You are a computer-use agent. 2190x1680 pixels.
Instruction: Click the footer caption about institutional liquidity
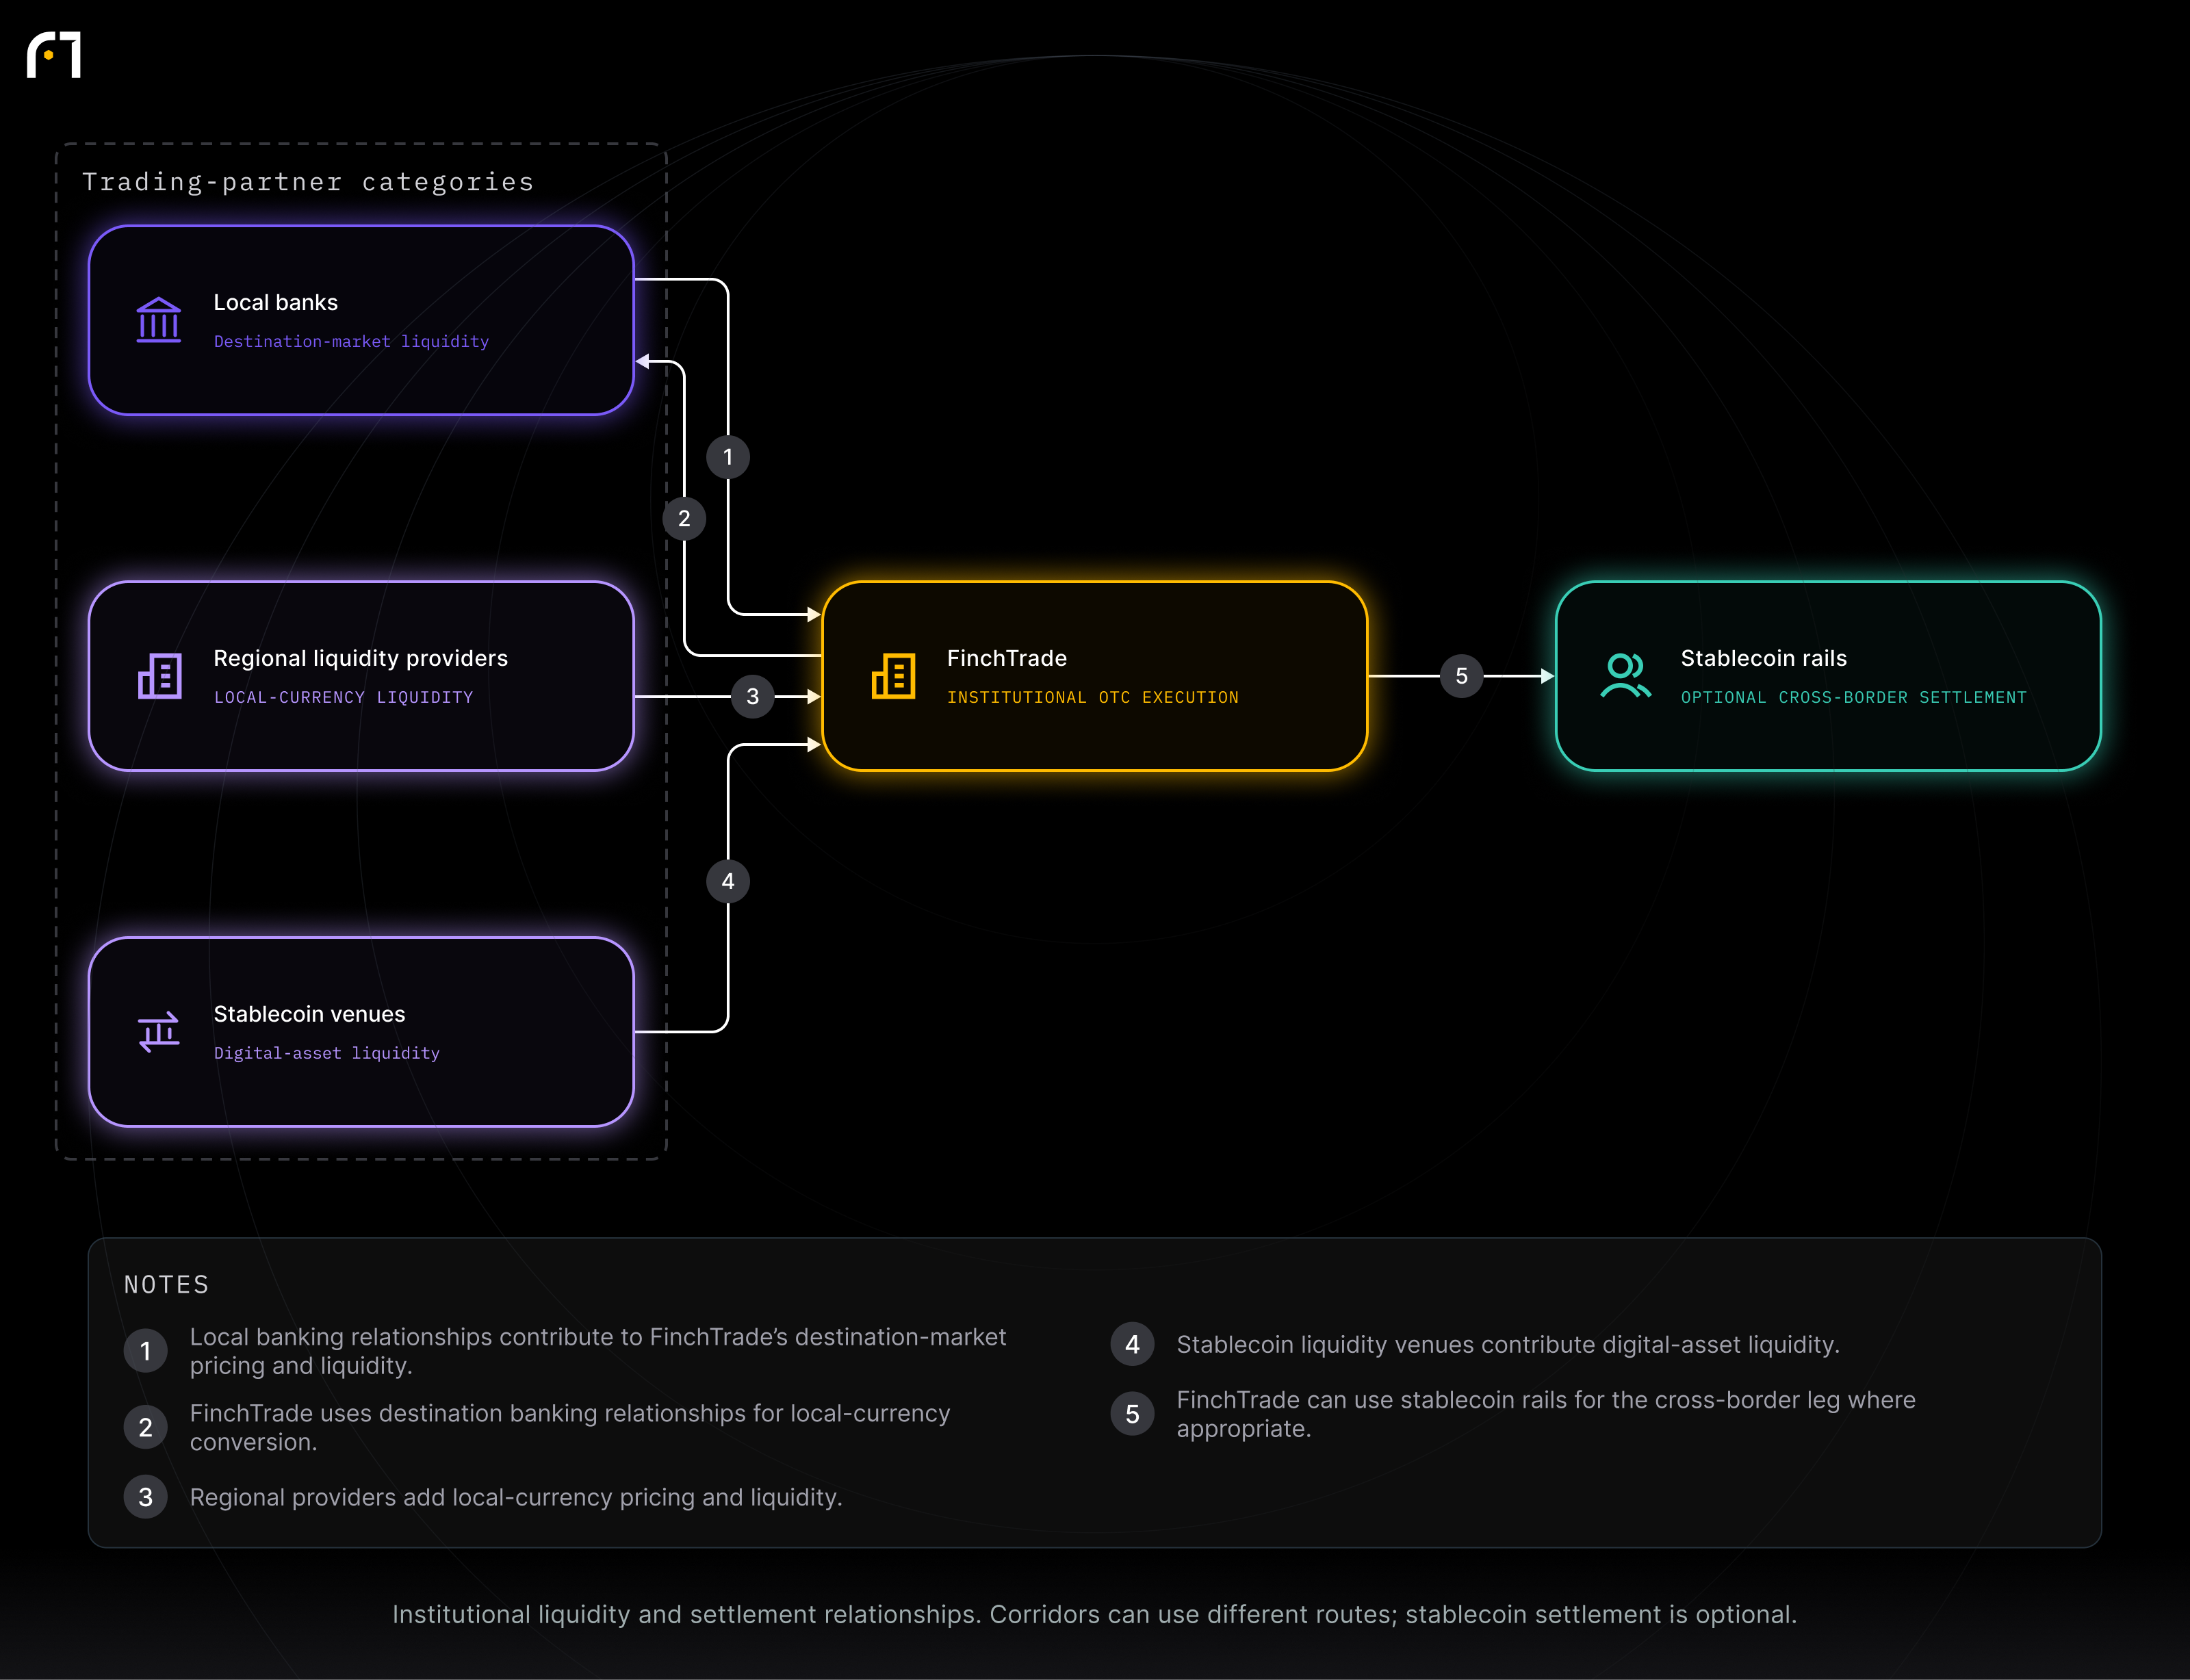[1095, 1615]
